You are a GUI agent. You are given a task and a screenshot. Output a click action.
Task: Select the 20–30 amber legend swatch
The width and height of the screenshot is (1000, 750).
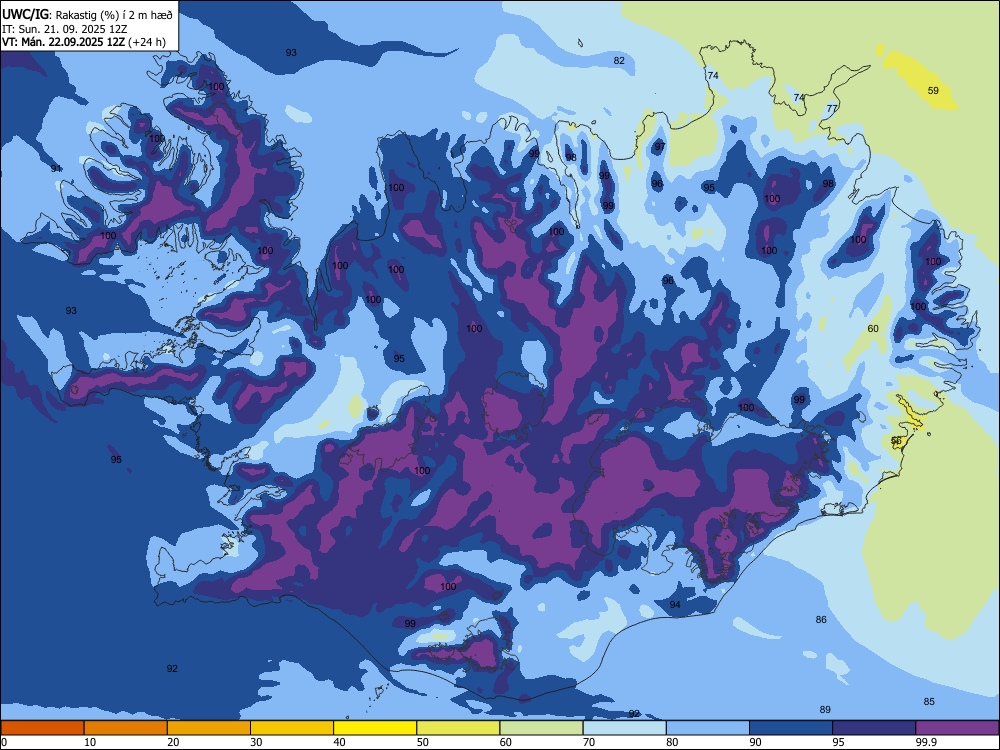click(209, 728)
